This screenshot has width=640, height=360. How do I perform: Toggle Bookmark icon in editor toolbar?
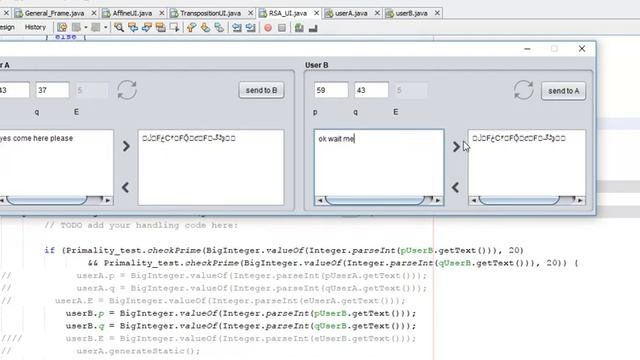click(219, 27)
